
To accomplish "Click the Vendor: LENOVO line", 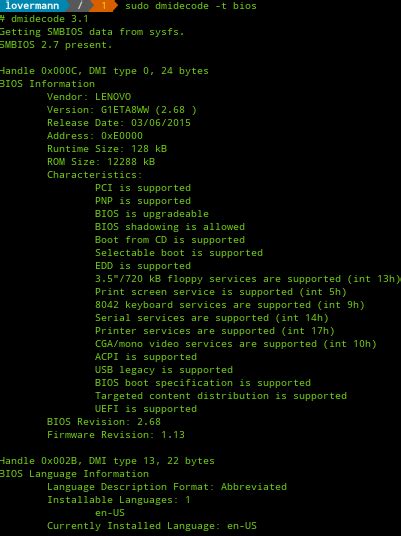I will [x=89, y=97].
